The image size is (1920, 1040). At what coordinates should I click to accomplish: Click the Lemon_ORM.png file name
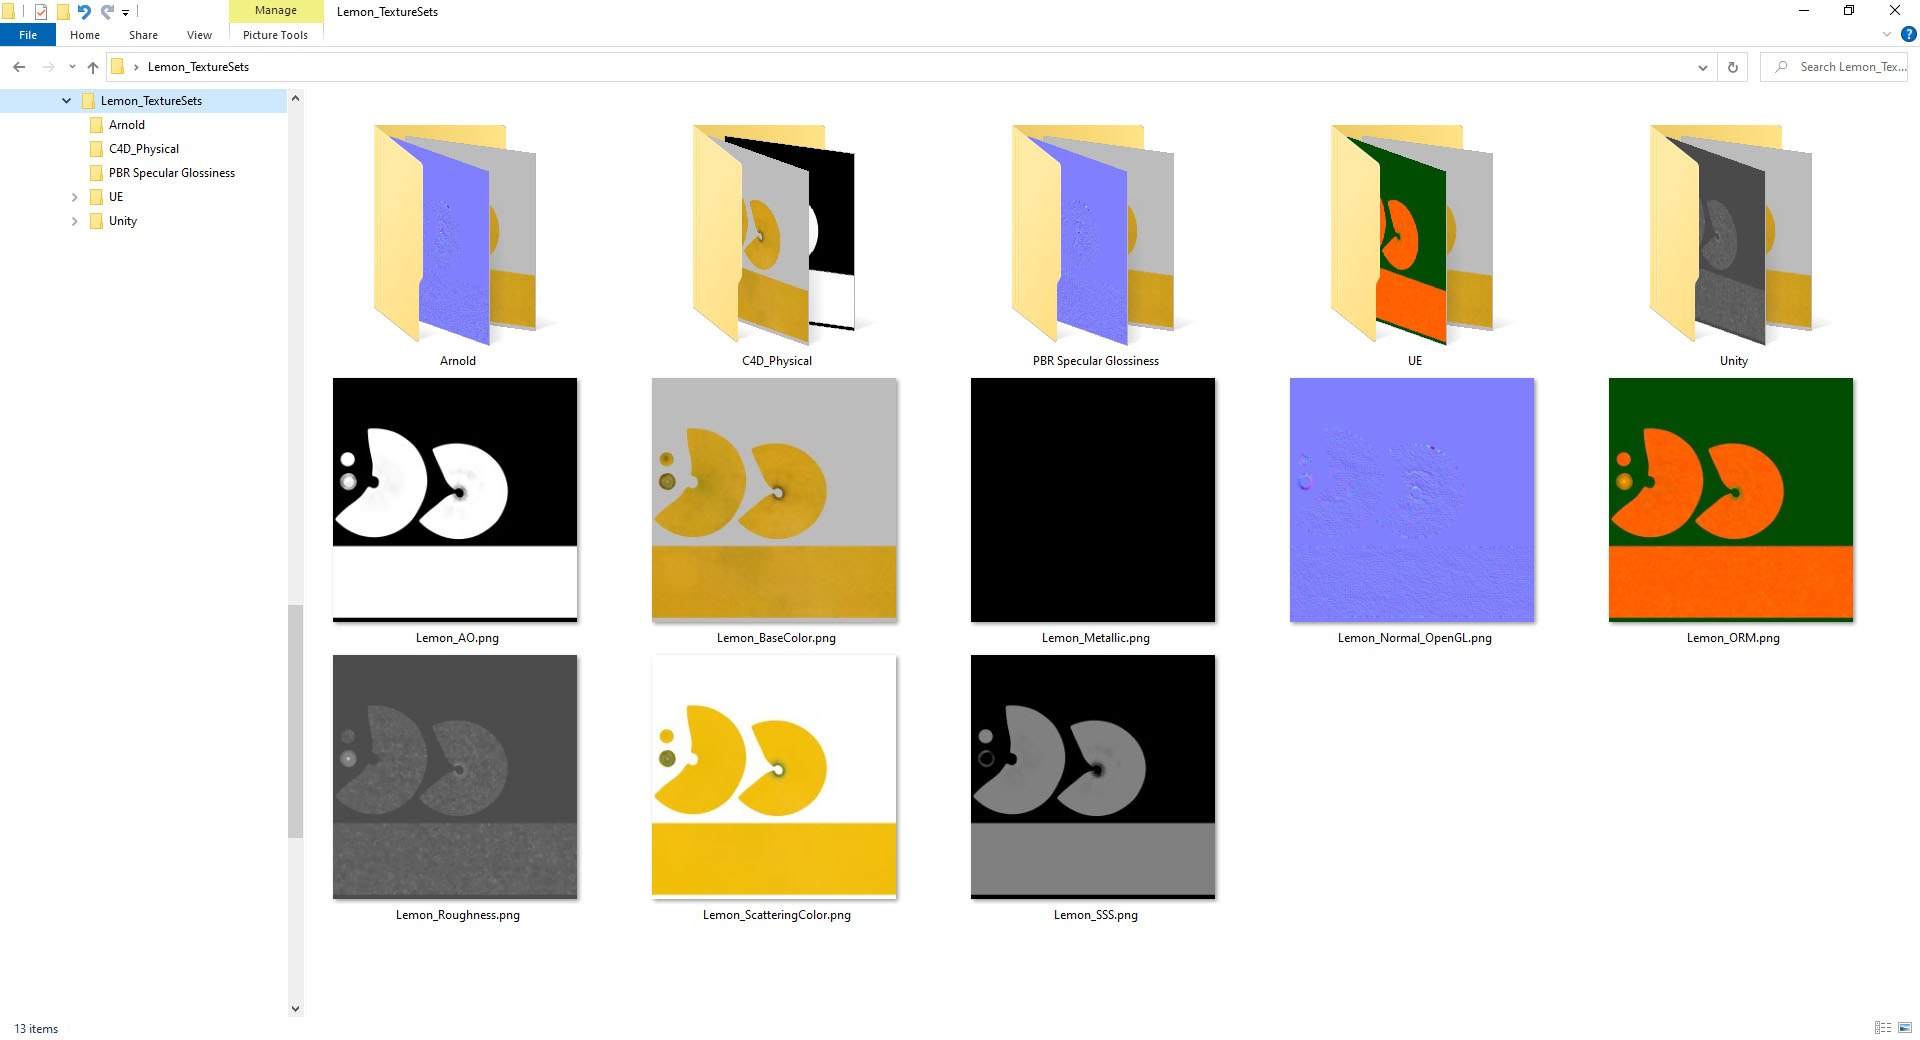(1733, 638)
